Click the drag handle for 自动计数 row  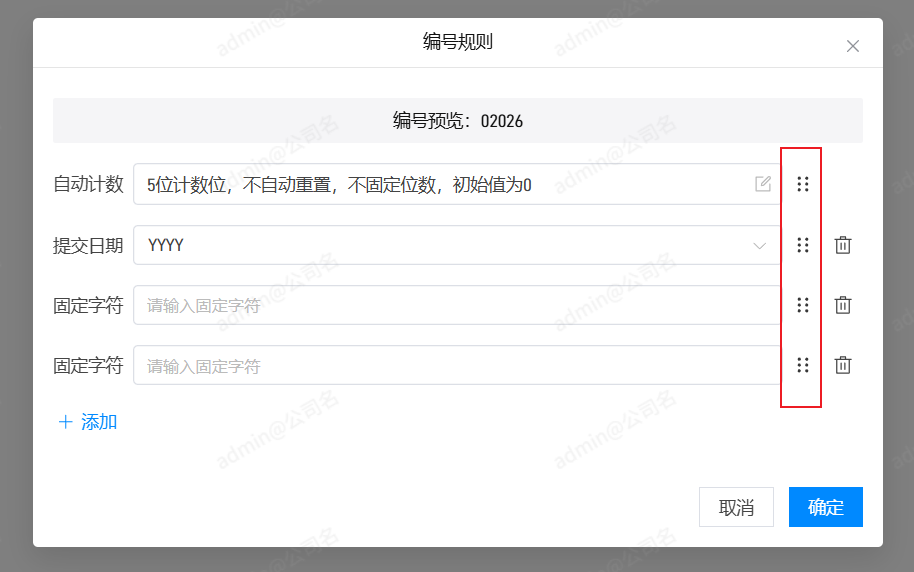pyautogui.click(x=802, y=184)
